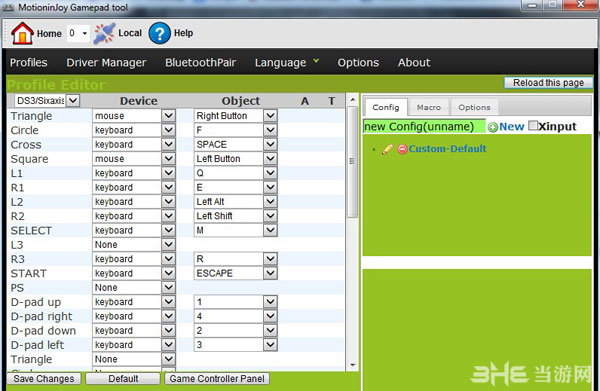
Task: Expand the Circle object dropdown showing F
Action: (235, 130)
